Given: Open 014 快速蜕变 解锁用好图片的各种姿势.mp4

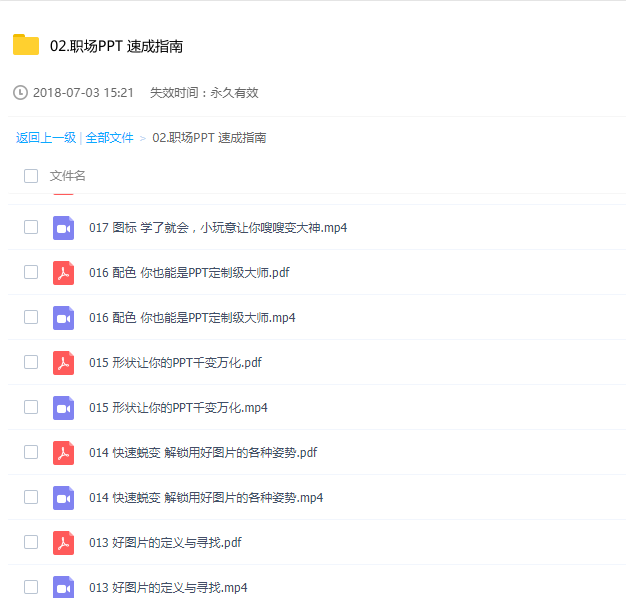Looking at the screenshot, I should [x=205, y=498].
